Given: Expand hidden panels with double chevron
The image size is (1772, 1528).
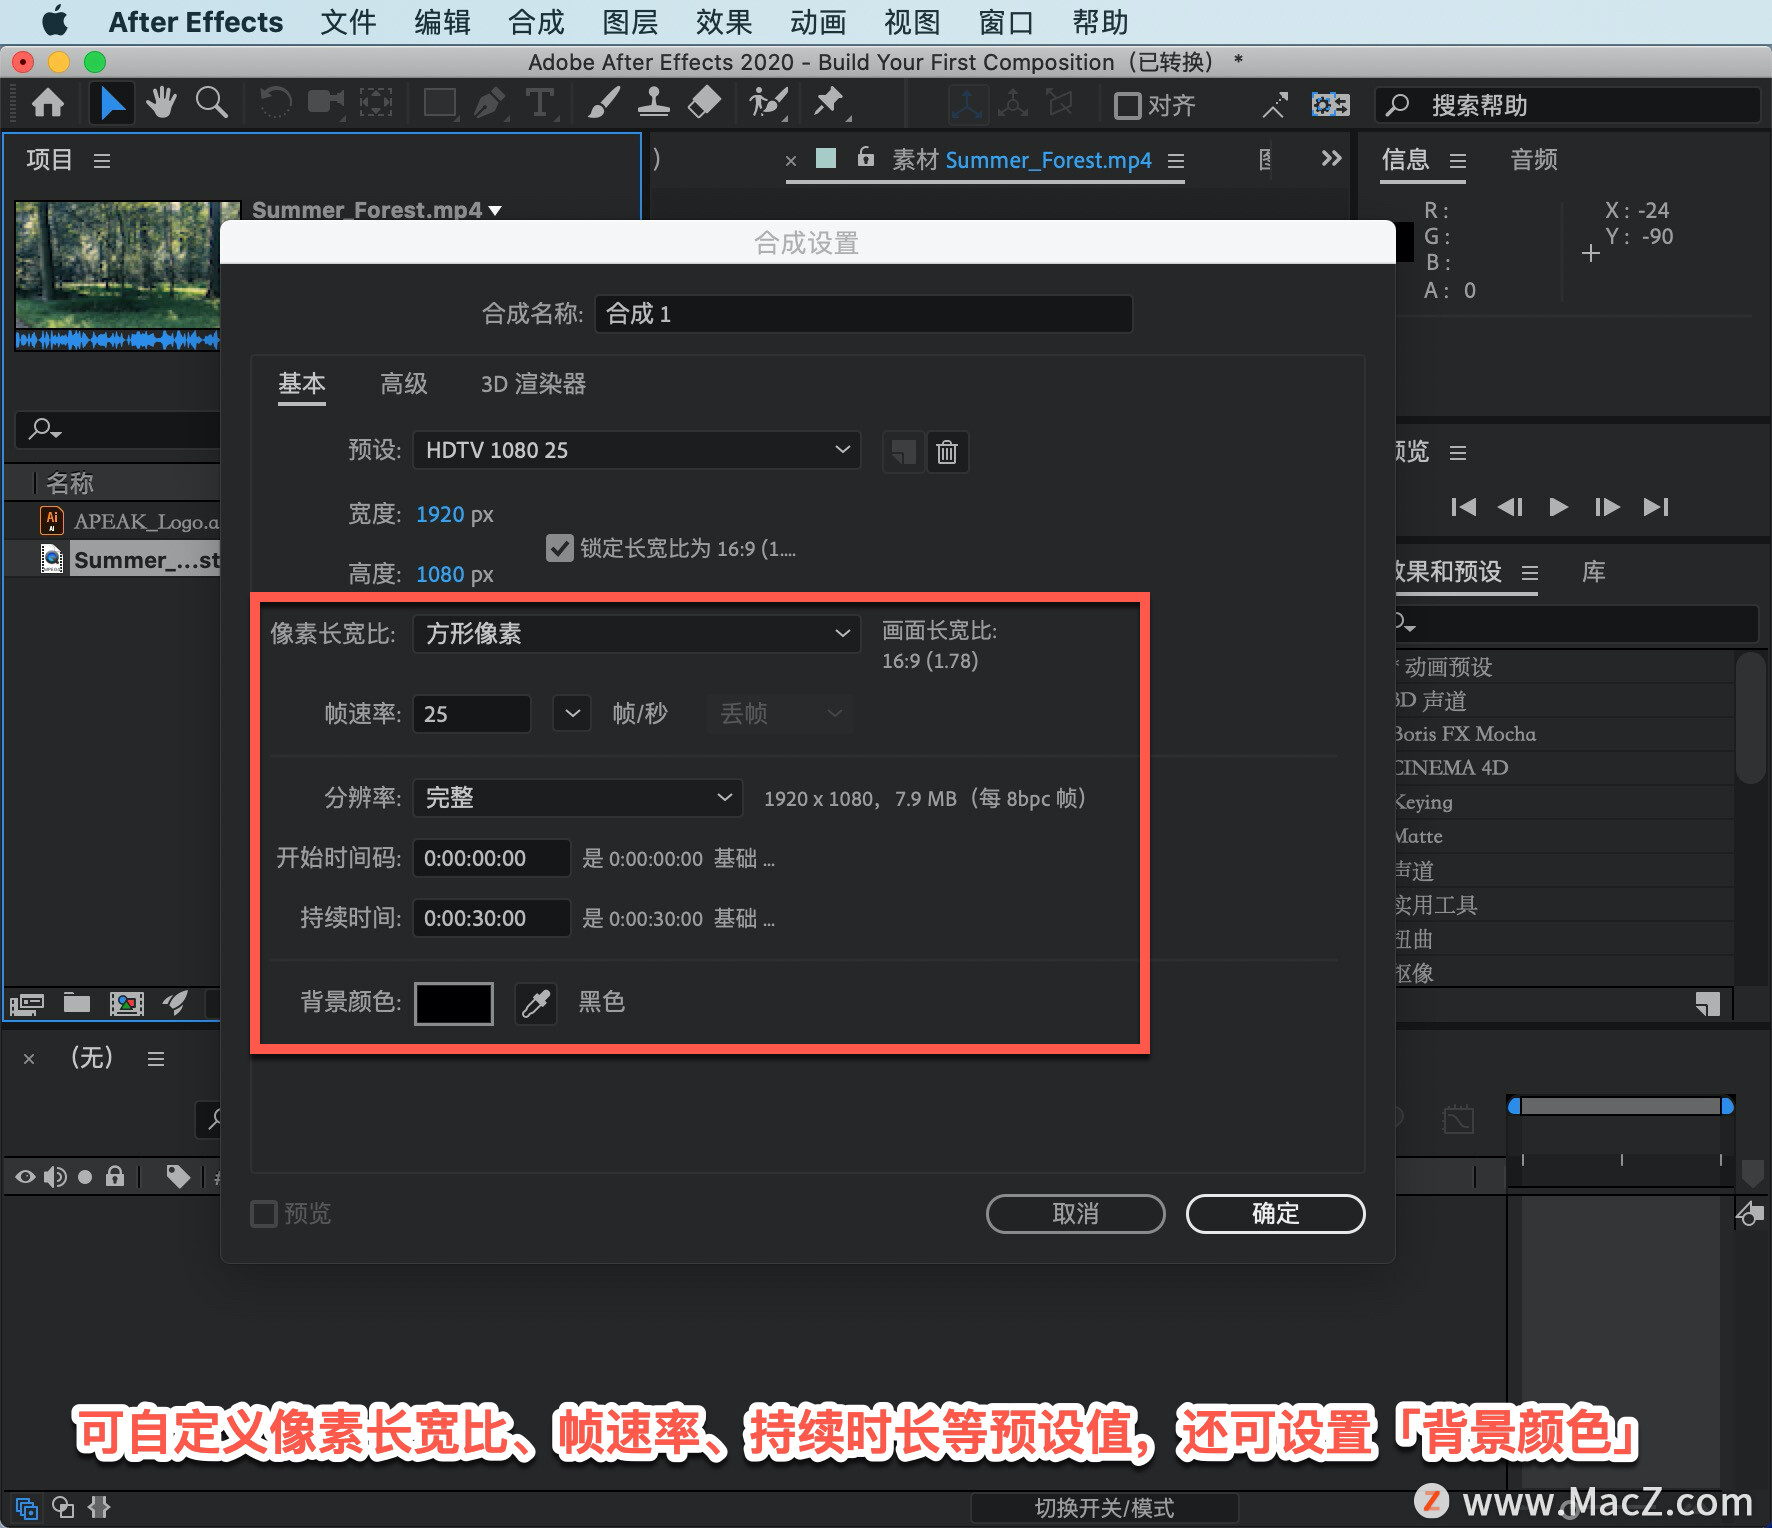Looking at the screenshot, I should 1331,158.
